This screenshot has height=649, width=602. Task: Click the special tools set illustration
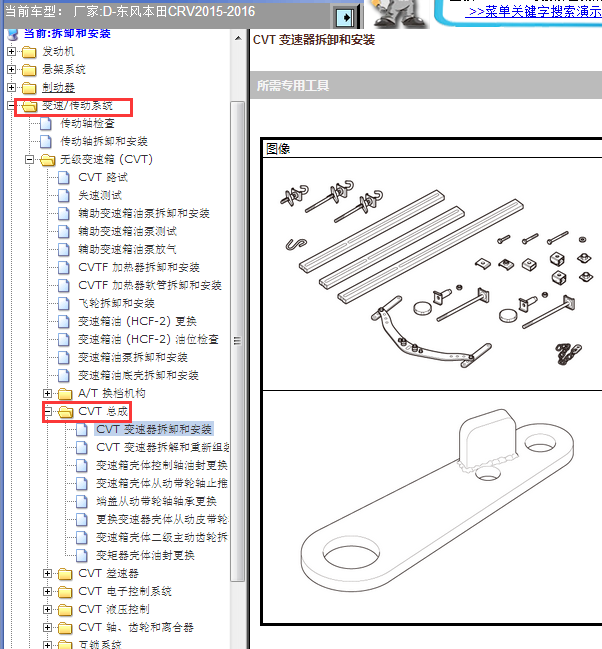437,273
